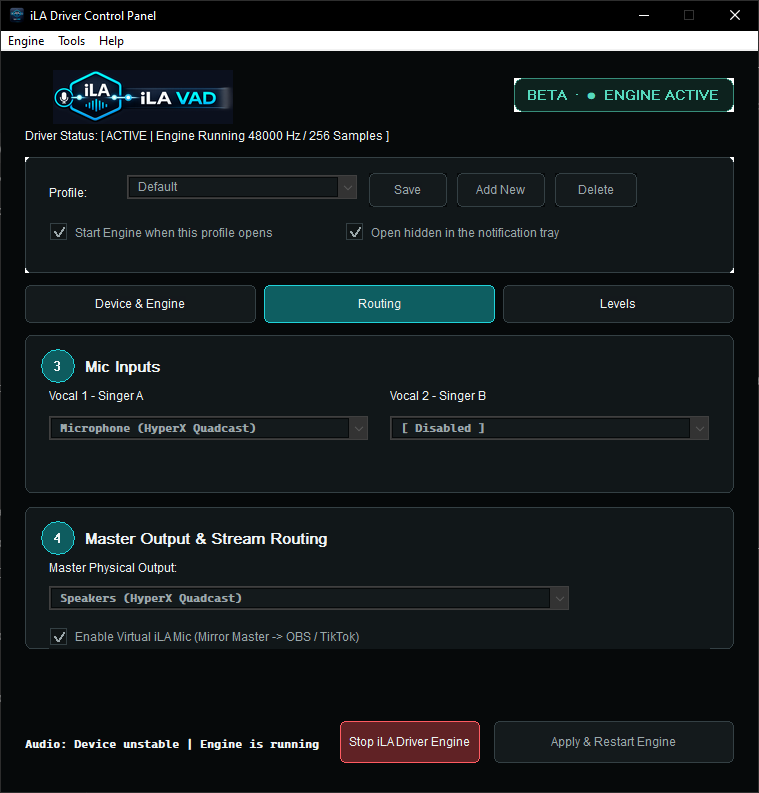
Task: Click the 'Vocal 2 - Singer B' label
Action: pos(437,396)
